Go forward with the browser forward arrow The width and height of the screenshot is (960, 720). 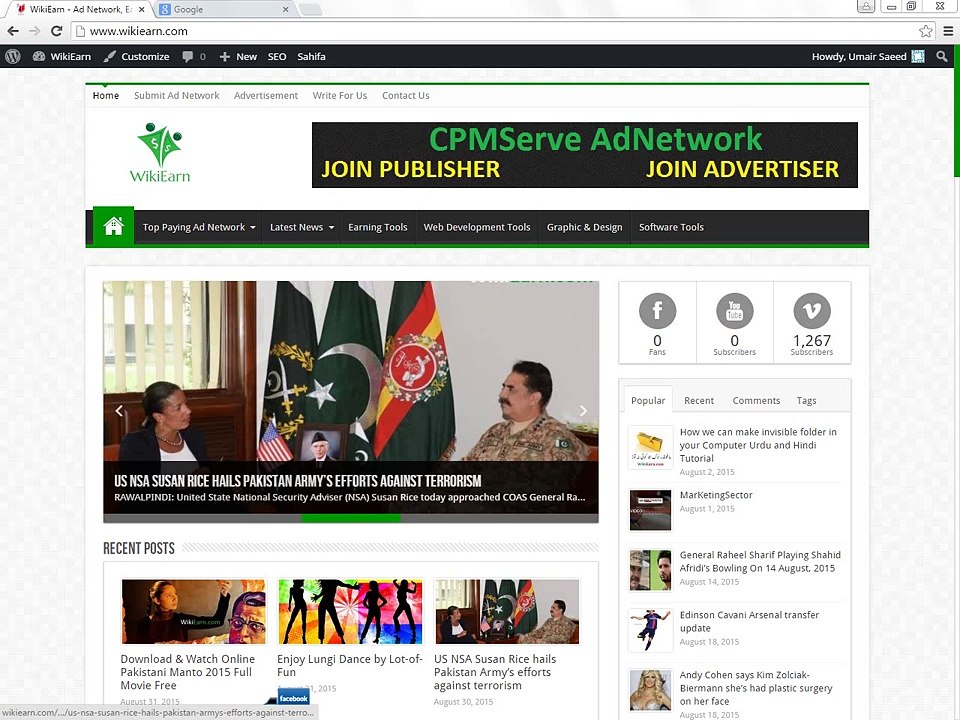click(35, 31)
